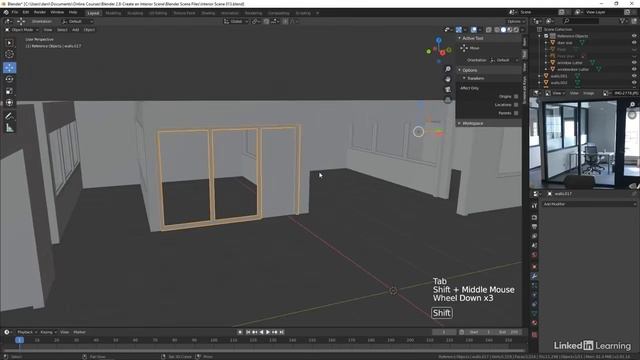The width and height of the screenshot is (640, 360).
Task: Activate the Move tool in left toolbar
Action: [x=9, y=67]
